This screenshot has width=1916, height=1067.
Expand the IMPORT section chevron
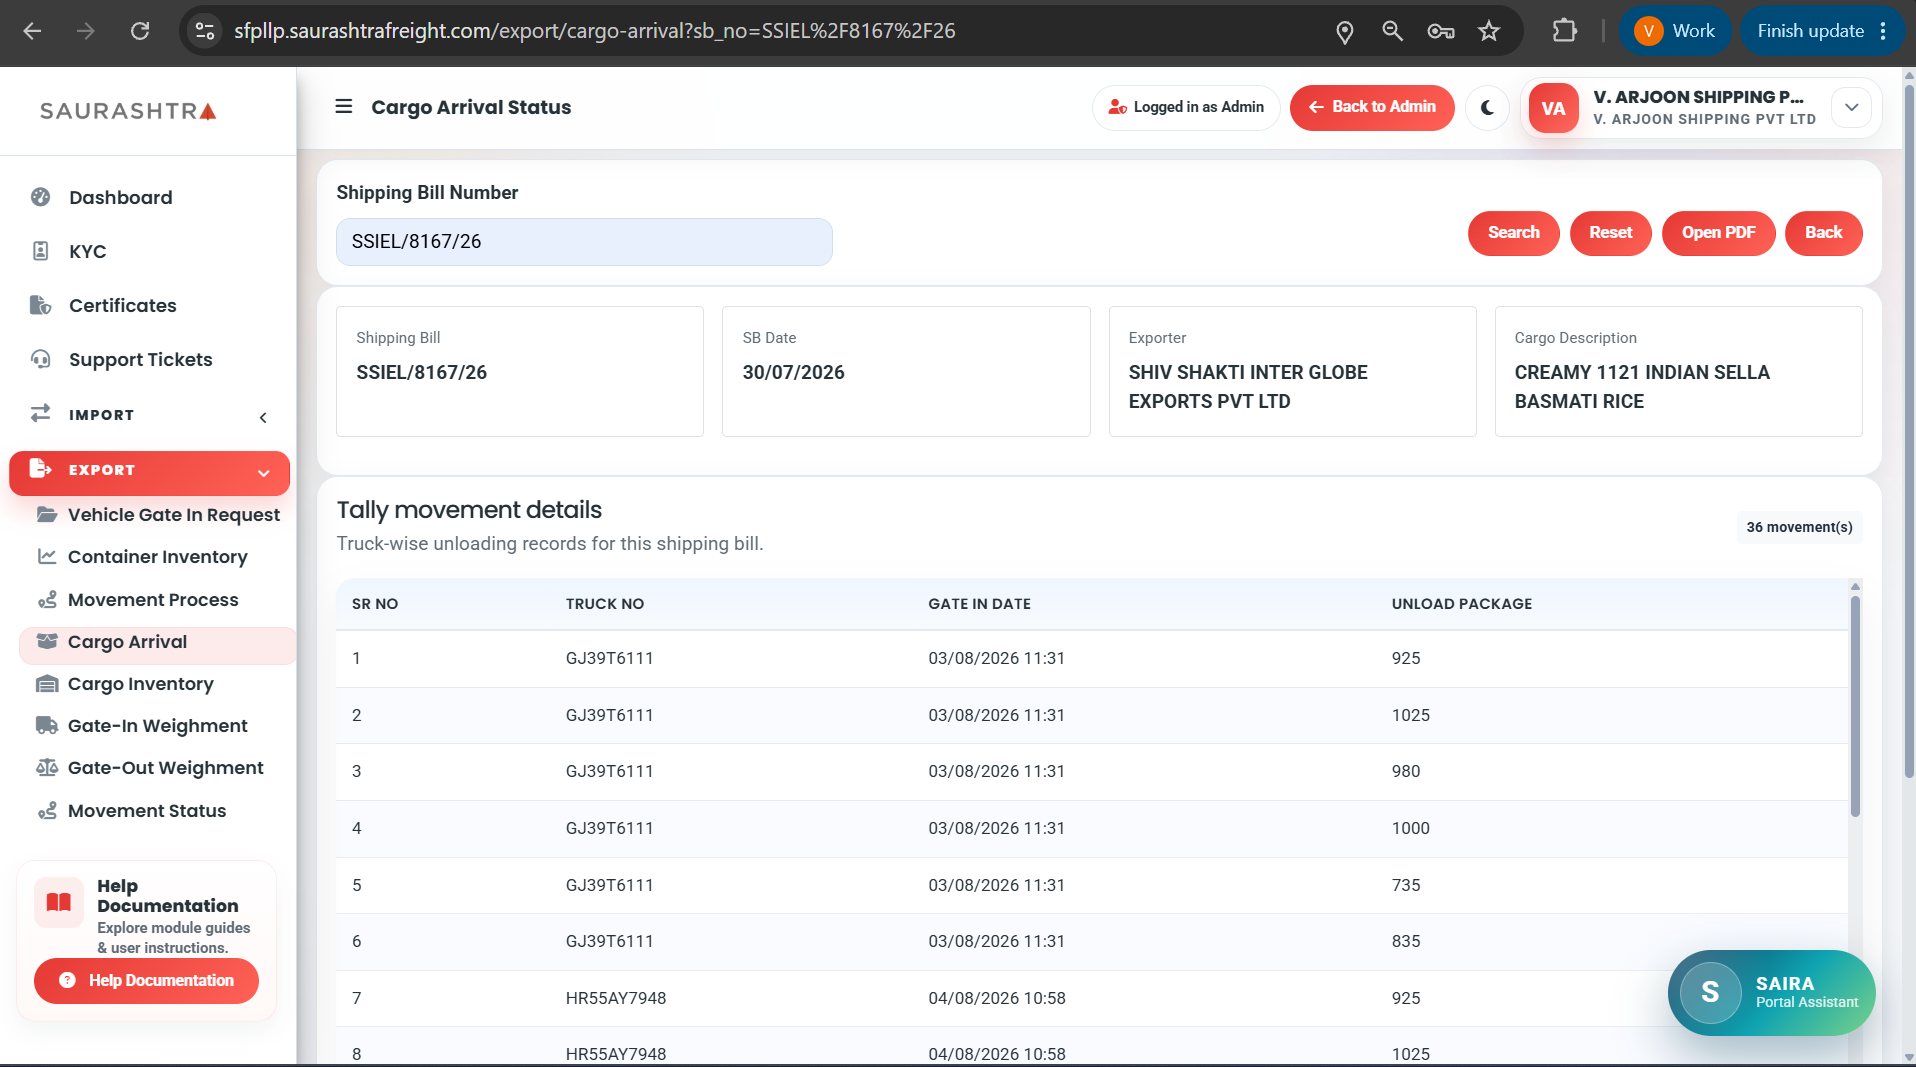pos(263,417)
